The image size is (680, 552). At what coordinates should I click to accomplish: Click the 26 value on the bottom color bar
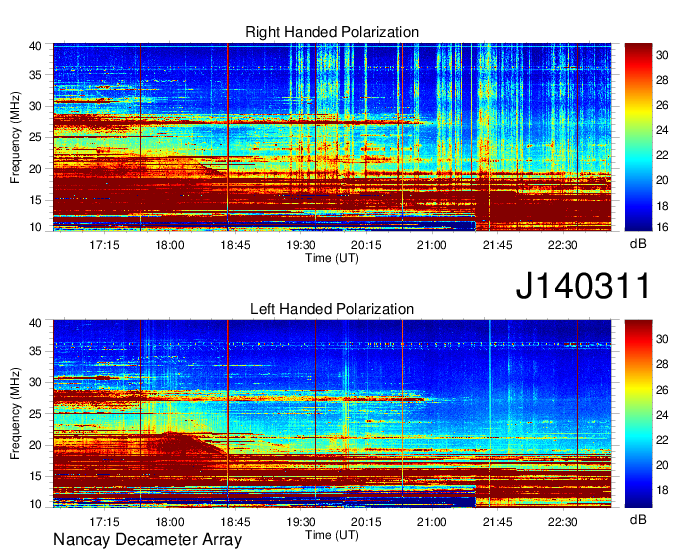point(662,390)
